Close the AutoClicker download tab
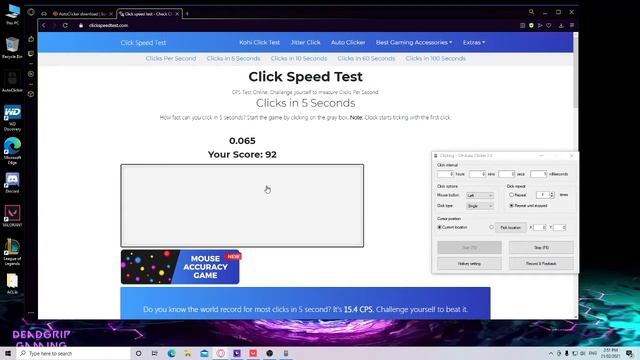This screenshot has width=640, height=360. [x=111, y=14]
